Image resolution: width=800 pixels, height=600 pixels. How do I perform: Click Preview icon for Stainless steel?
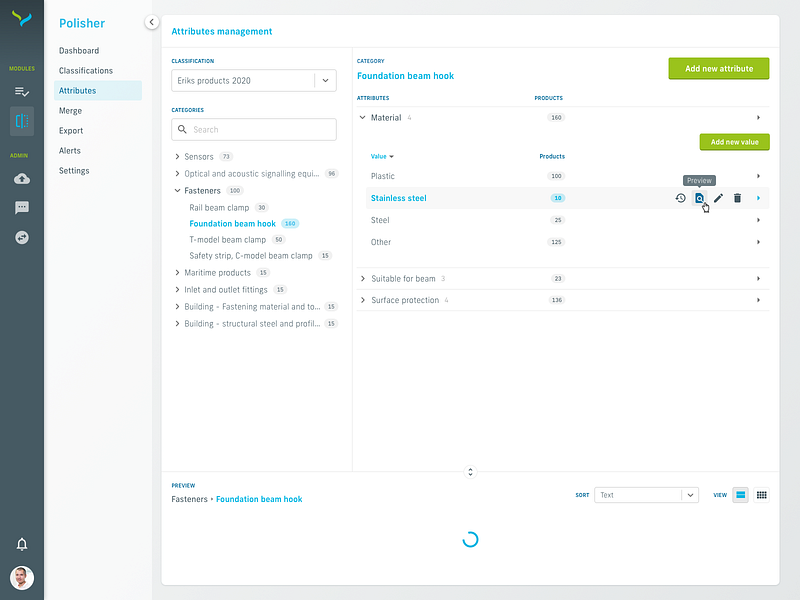699,198
